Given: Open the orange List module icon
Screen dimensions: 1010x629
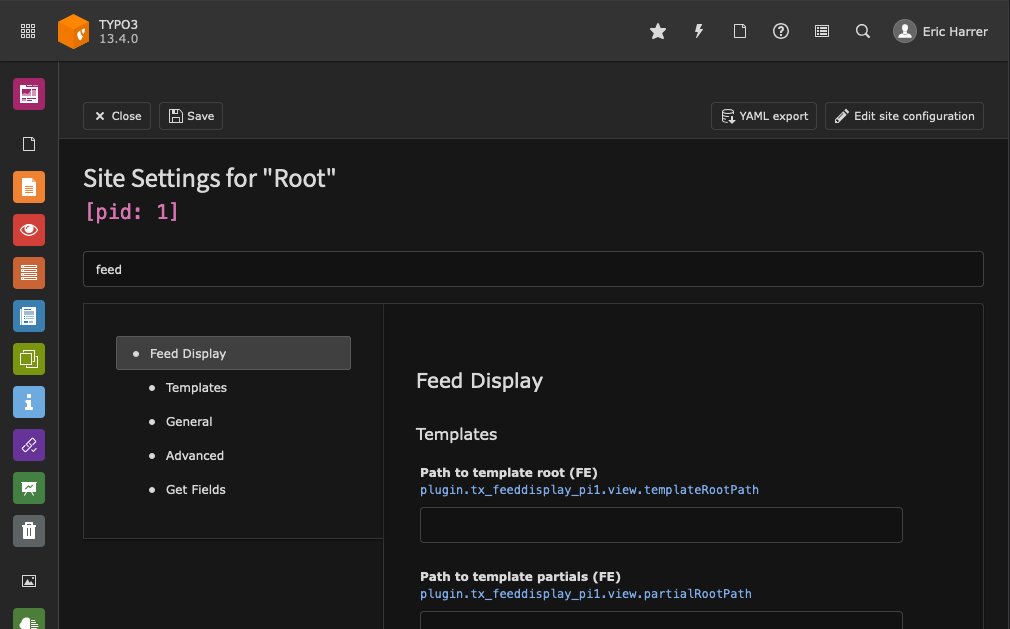Looking at the screenshot, I should tap(29, 273).
